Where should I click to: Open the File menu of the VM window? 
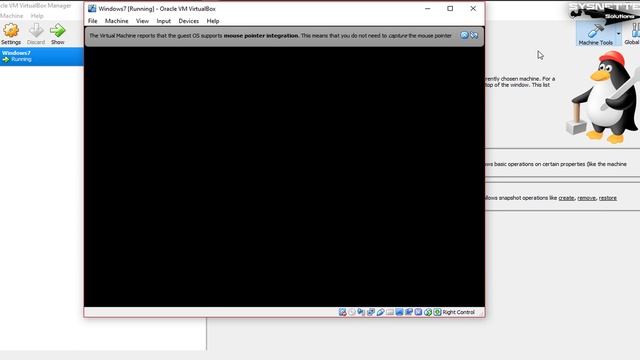click(93, 21)
